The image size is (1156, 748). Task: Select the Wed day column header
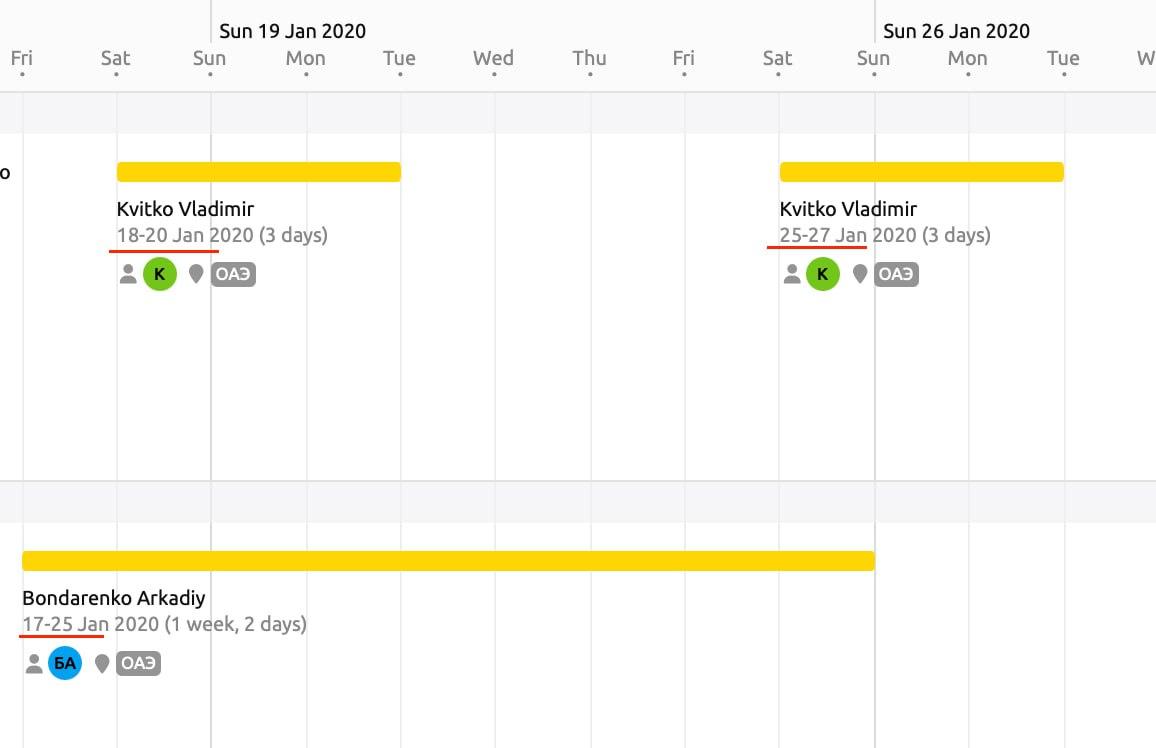[493, 58]
